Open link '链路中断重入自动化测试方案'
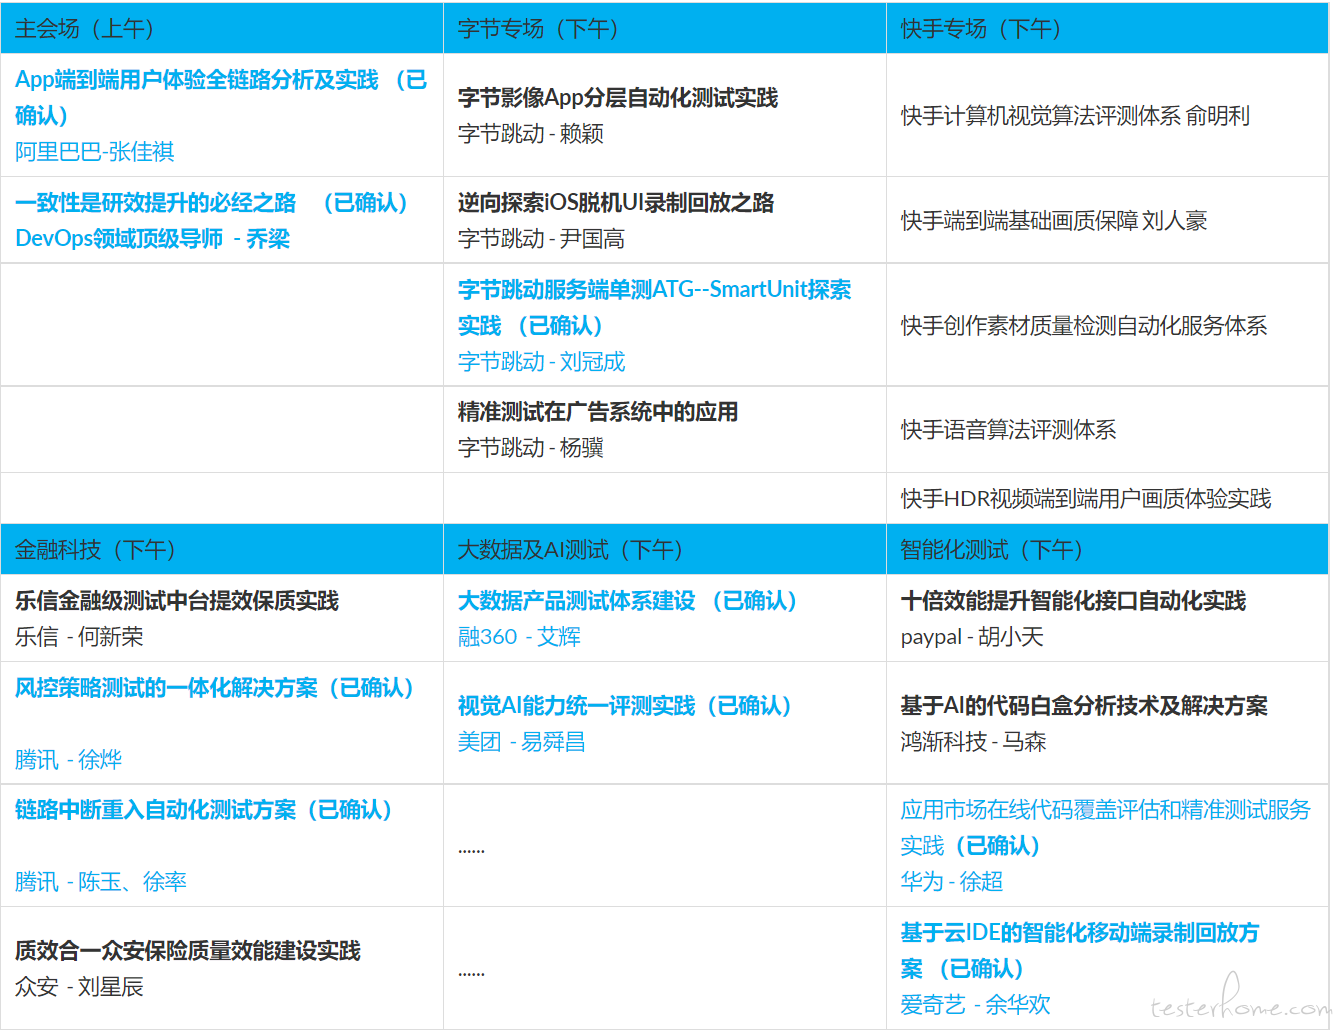Screen dimensions: 1335x1036 tap(155, 810)
